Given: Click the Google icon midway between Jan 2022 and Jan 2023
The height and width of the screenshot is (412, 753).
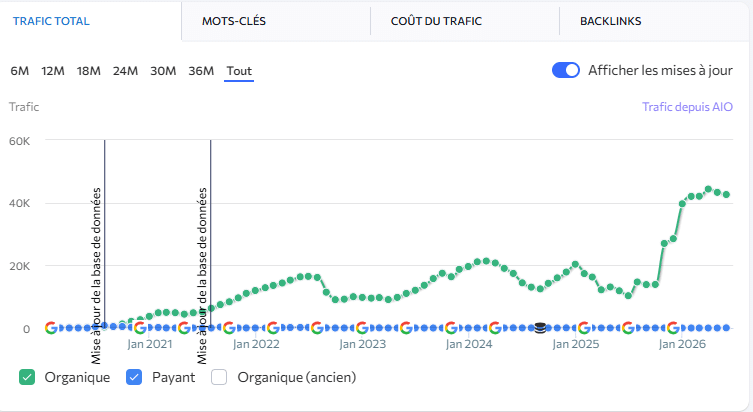Looking at the screenshot, I should click(x=317, y=328).
